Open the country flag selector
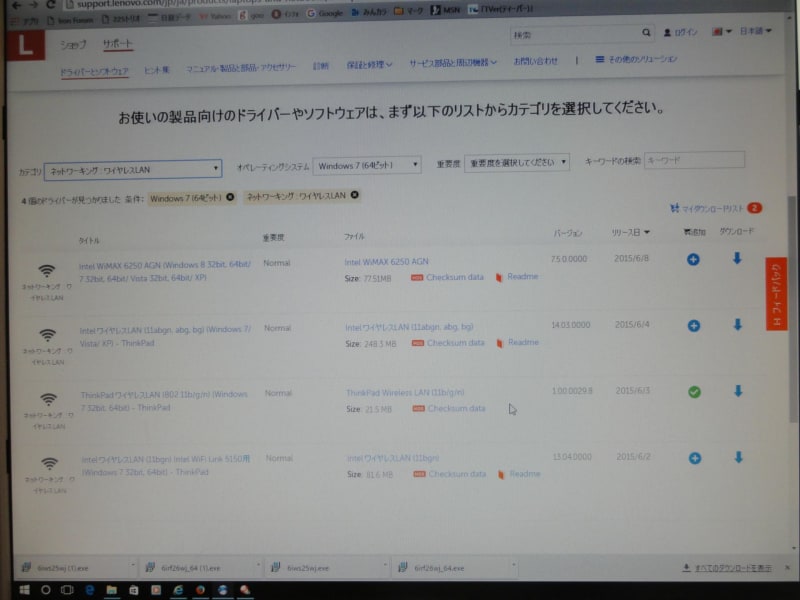 point(721,32)
